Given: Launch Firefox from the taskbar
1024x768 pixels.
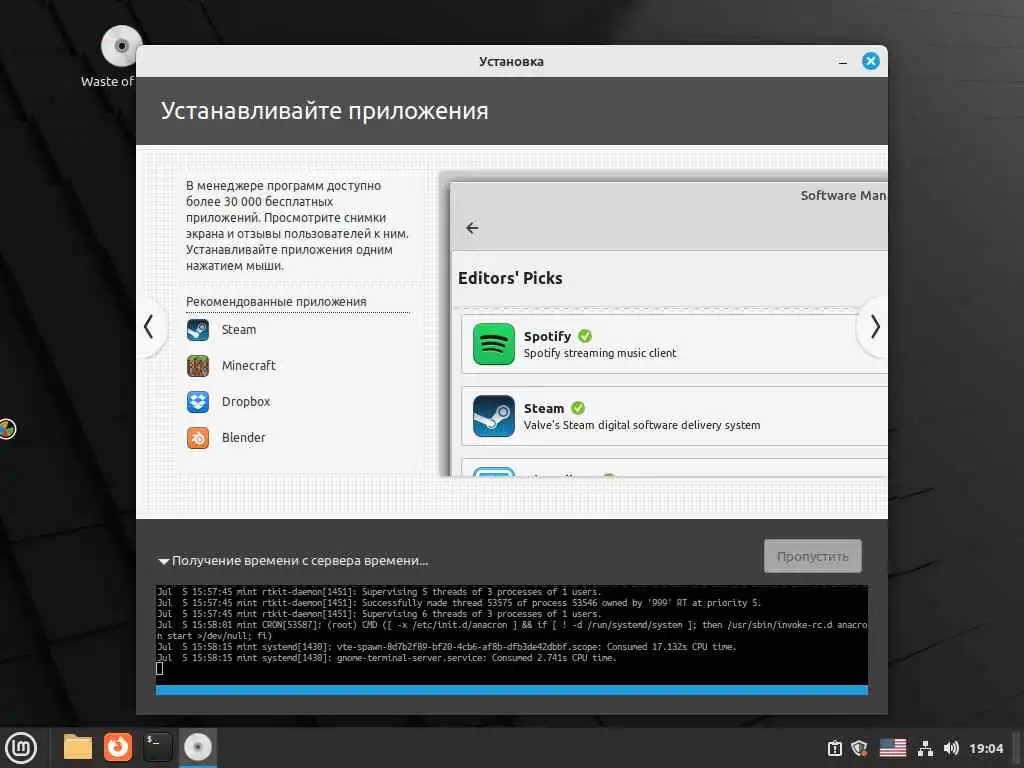Looking at the screenshot, I should click(x=118, y=747).
